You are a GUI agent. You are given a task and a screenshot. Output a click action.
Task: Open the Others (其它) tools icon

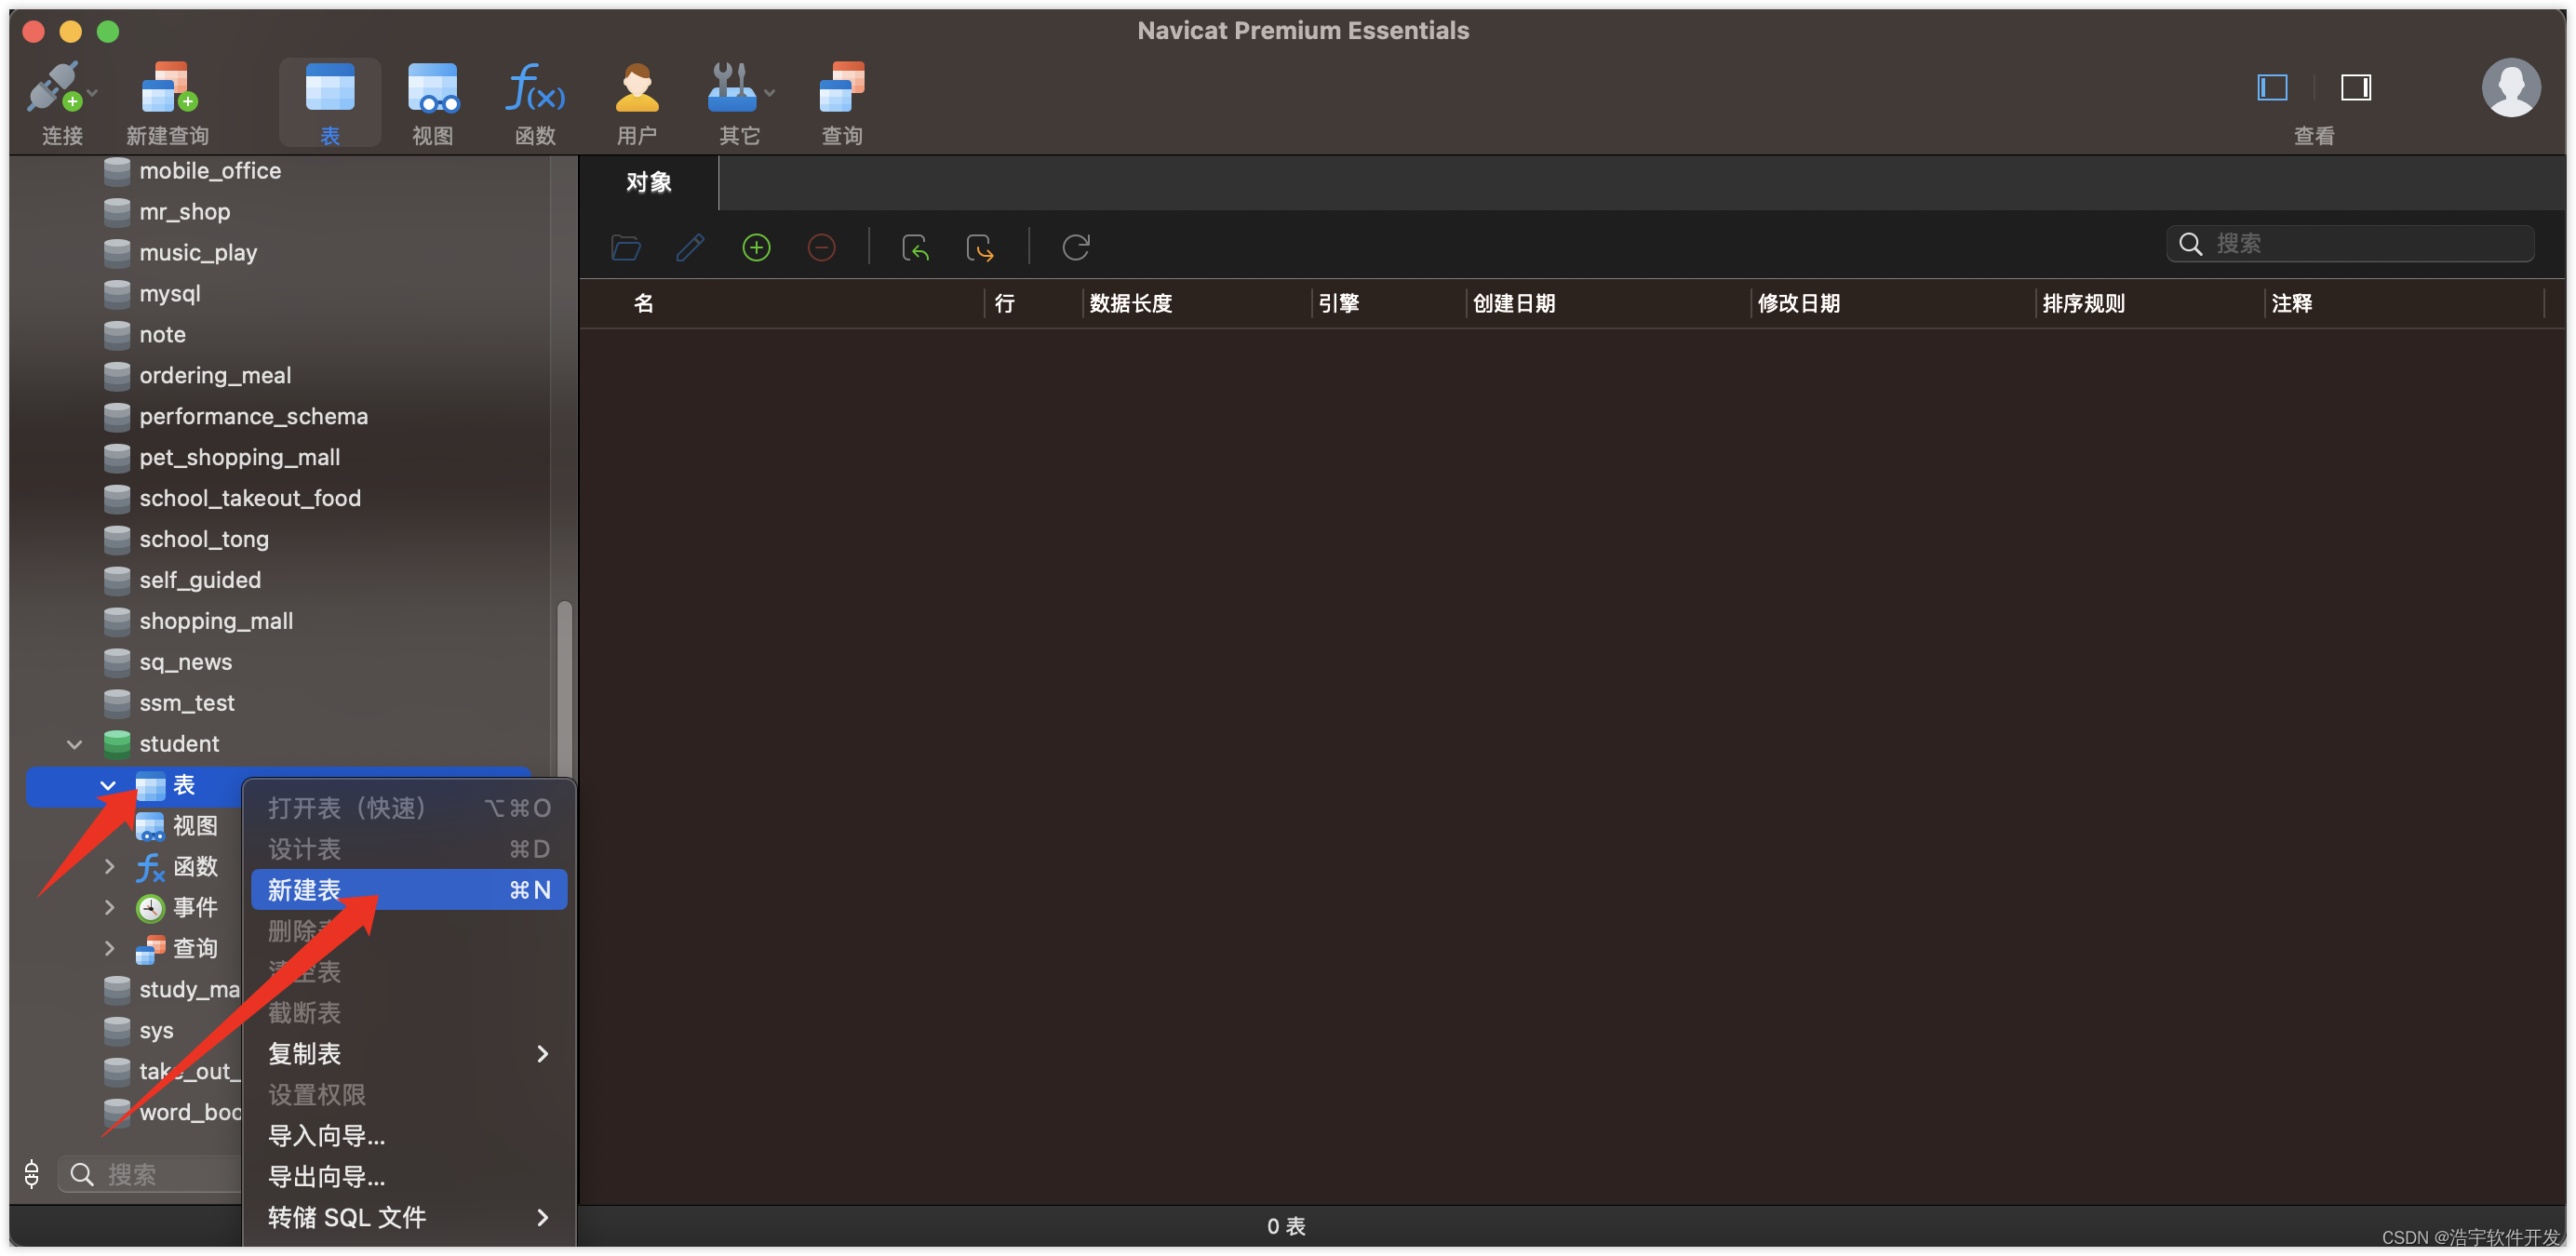click(732, 88)
